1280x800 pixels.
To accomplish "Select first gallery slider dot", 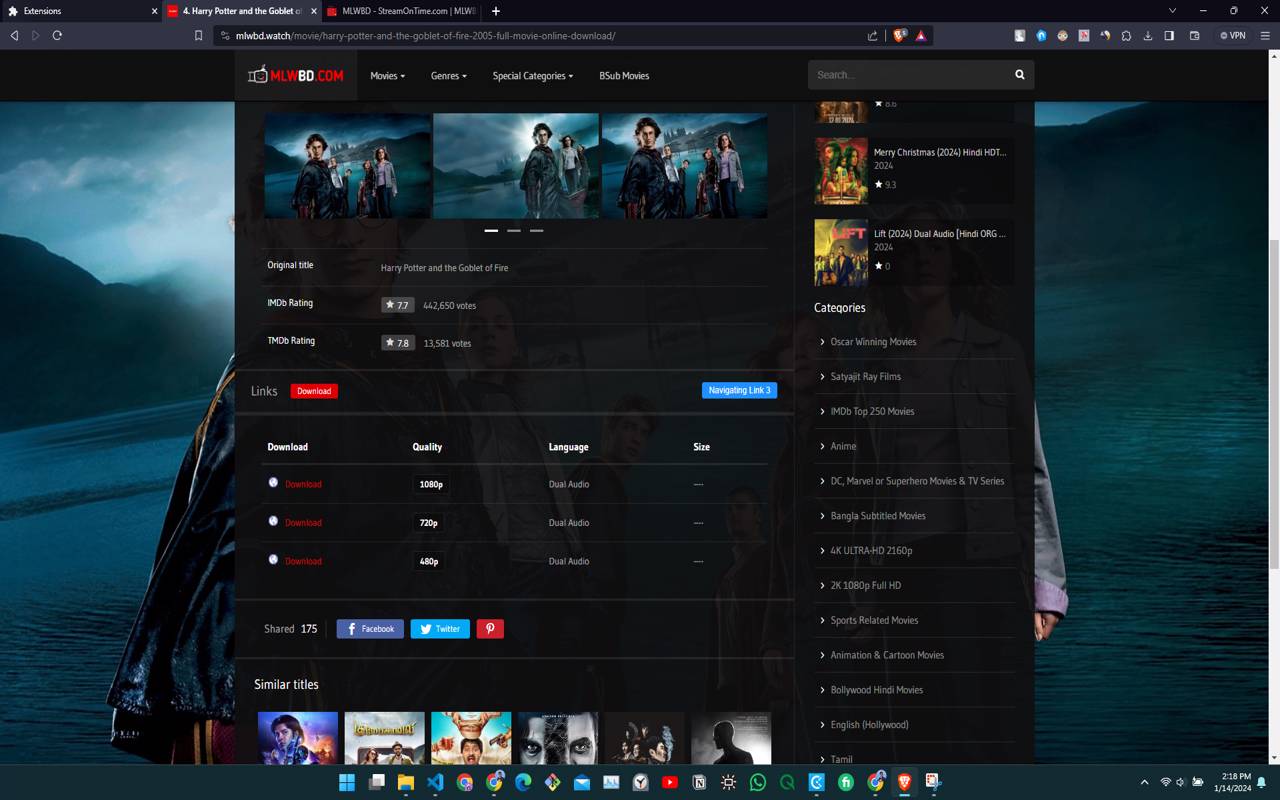I will 491,230.
